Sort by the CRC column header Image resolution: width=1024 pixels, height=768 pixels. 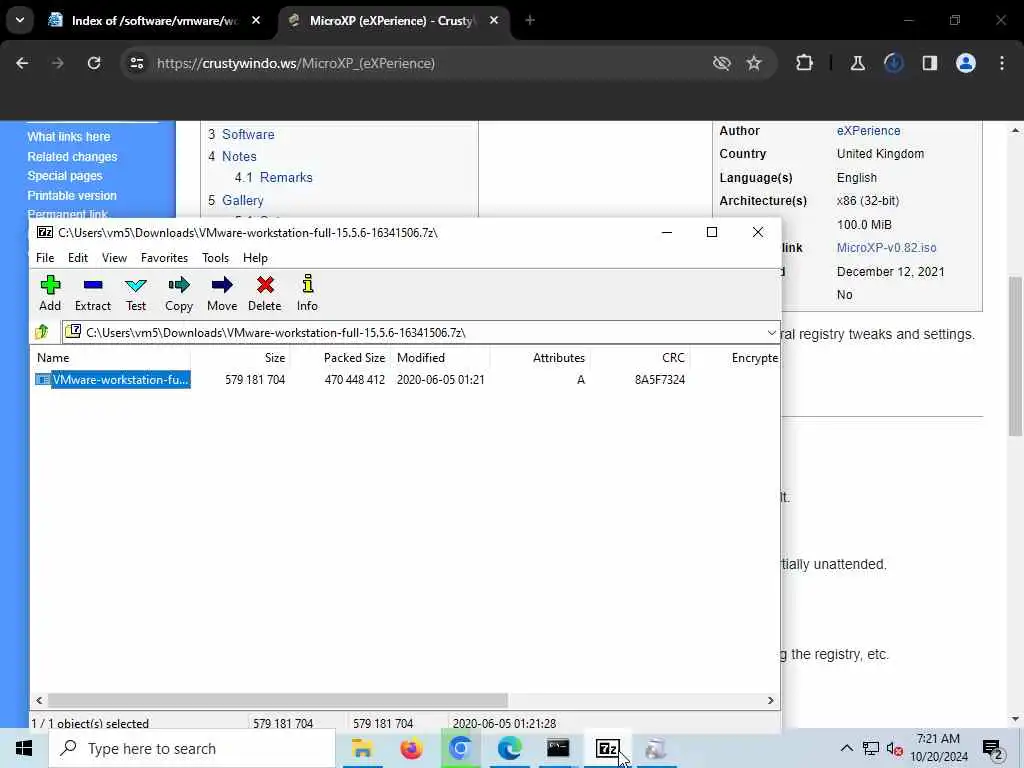[640, 358]
